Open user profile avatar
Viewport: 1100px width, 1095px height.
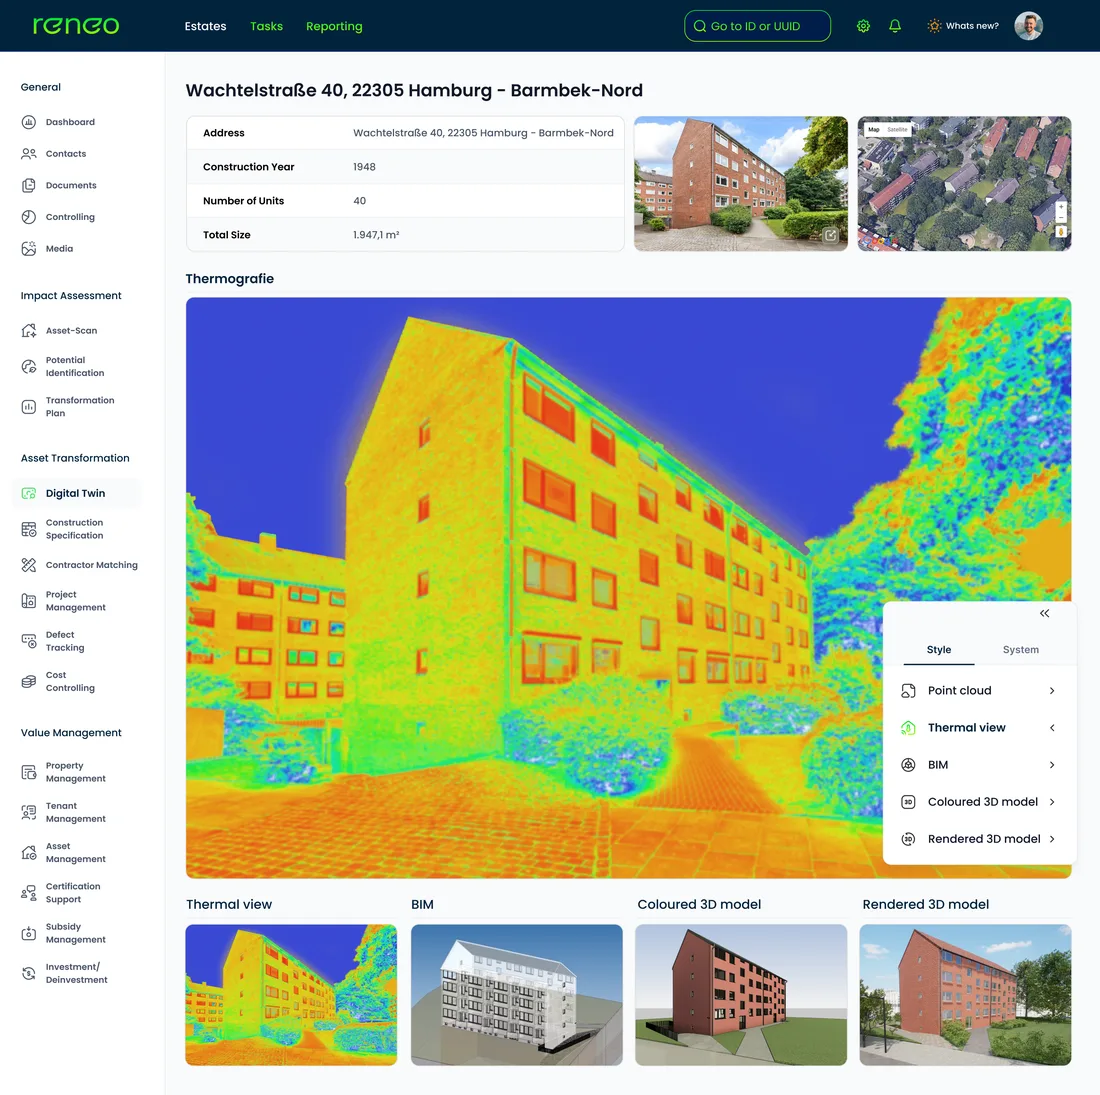1028,26
